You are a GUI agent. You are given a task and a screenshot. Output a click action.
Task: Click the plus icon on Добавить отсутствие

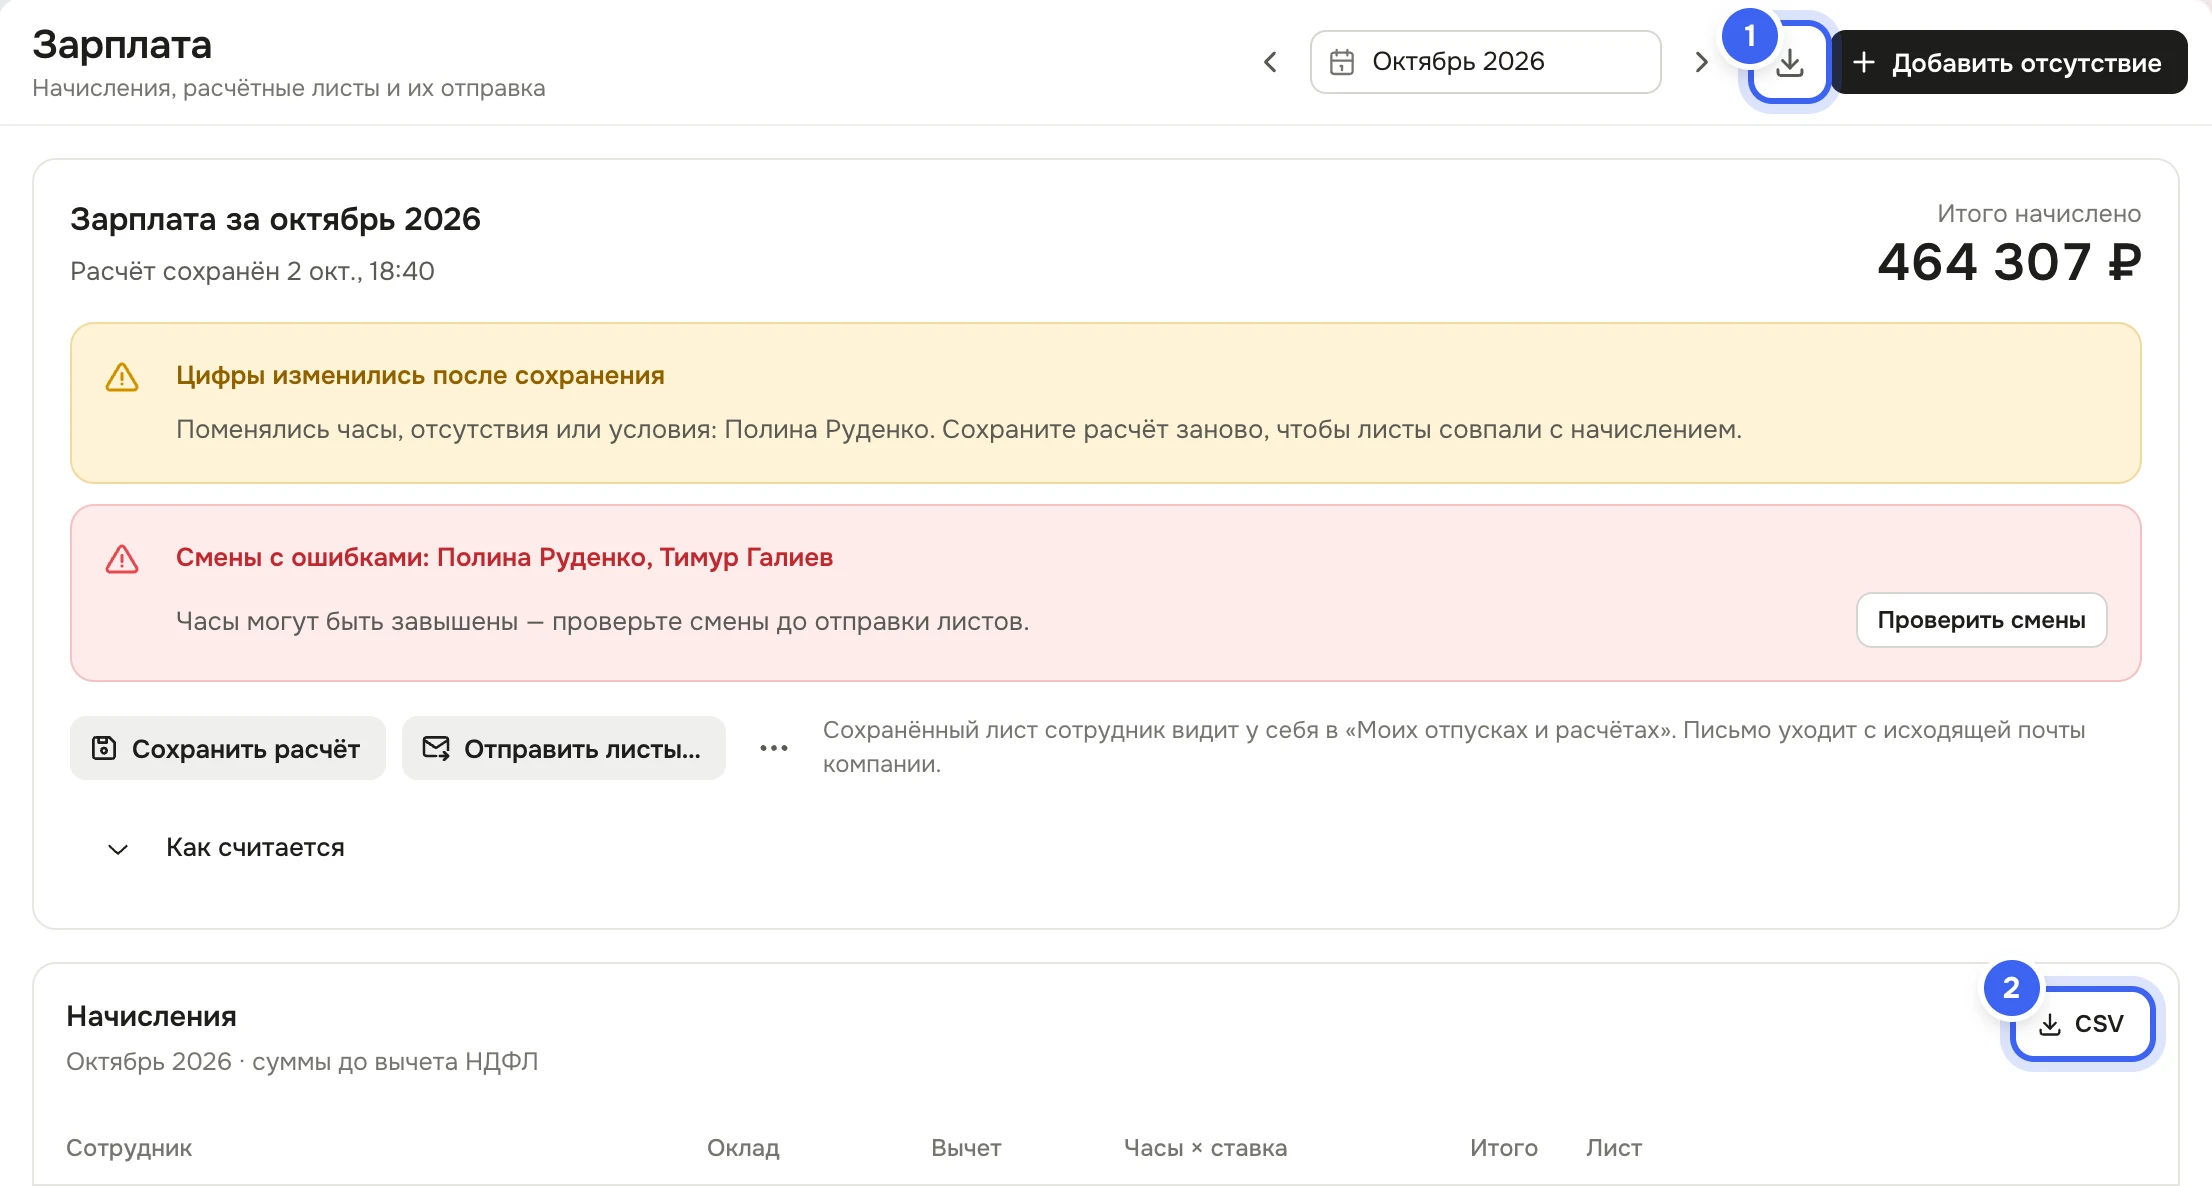point(1863,62)
